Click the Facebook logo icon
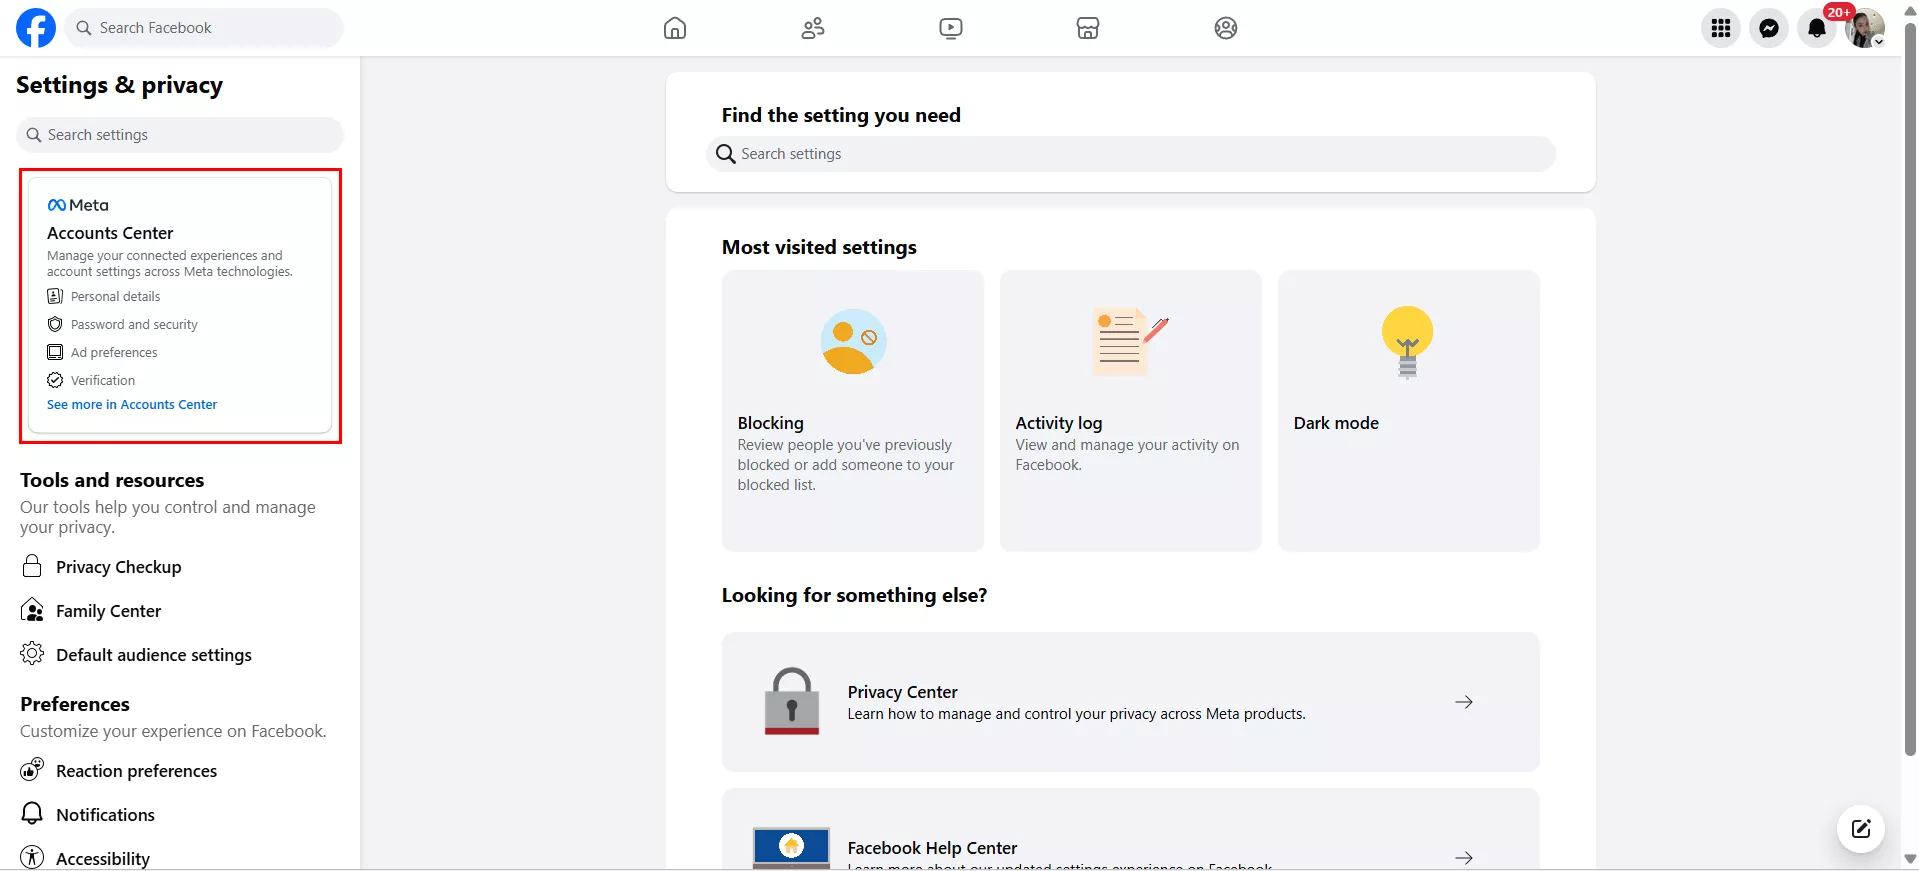The width and height of the screenshot is (1919, 871). point(36,28)
